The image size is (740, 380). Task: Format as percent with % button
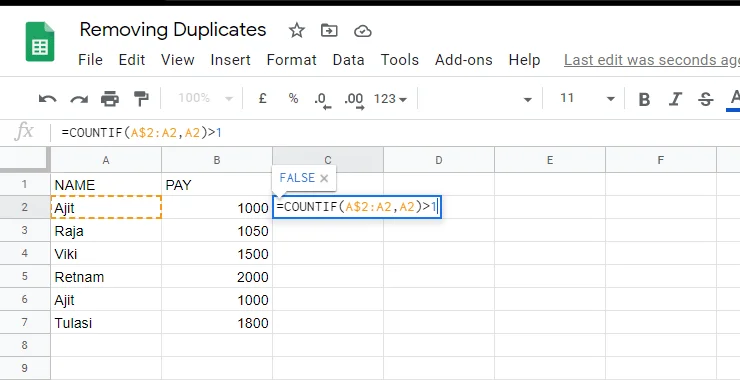294,98
